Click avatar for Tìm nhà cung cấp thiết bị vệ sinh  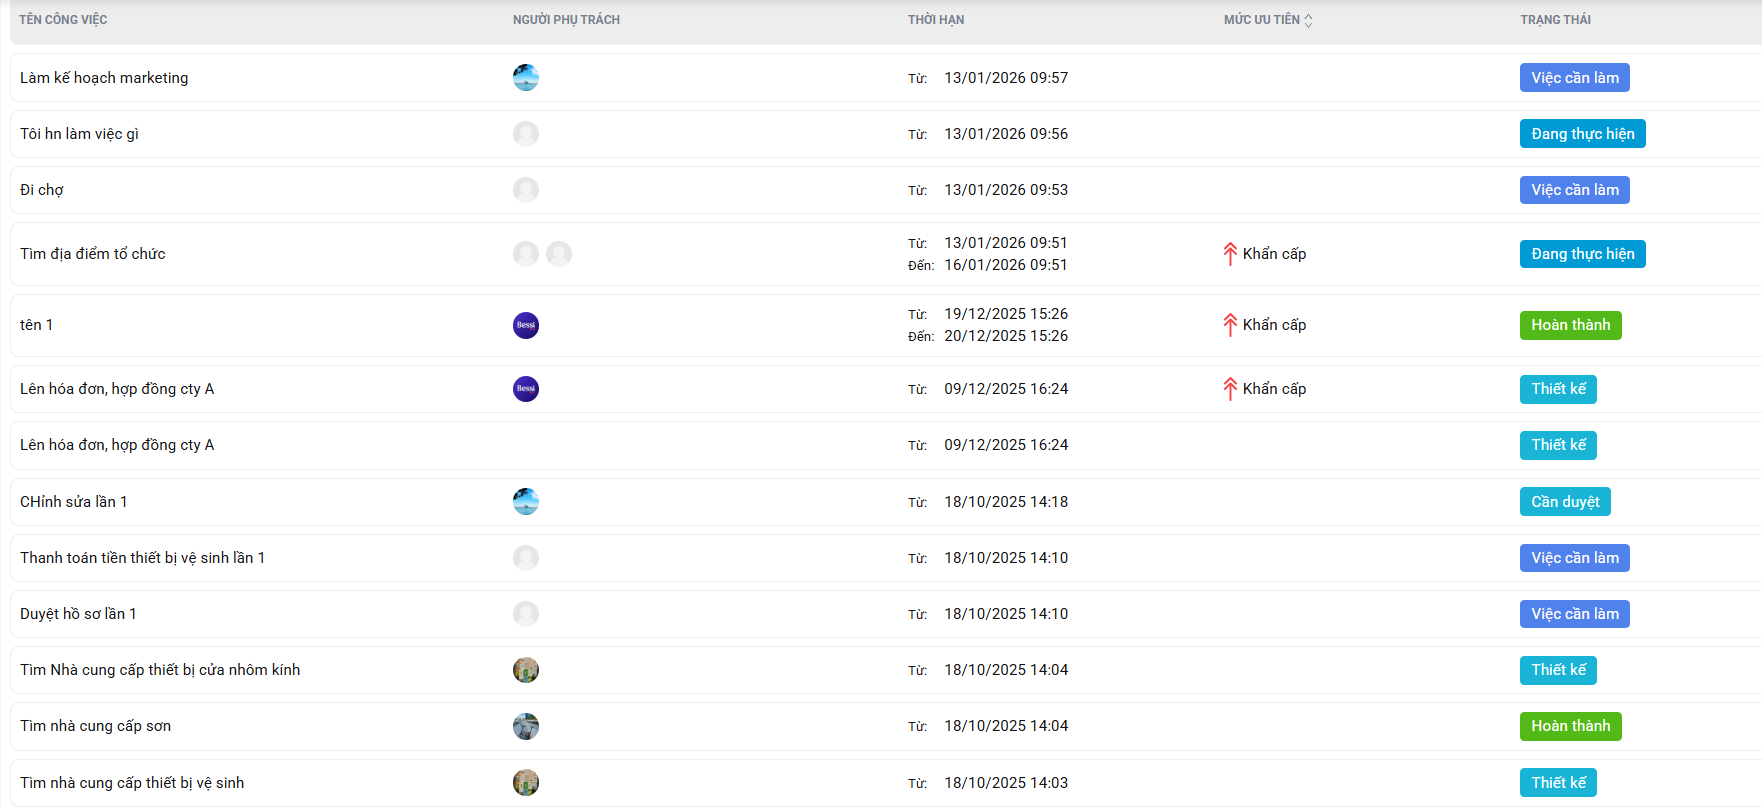(526, 783)
